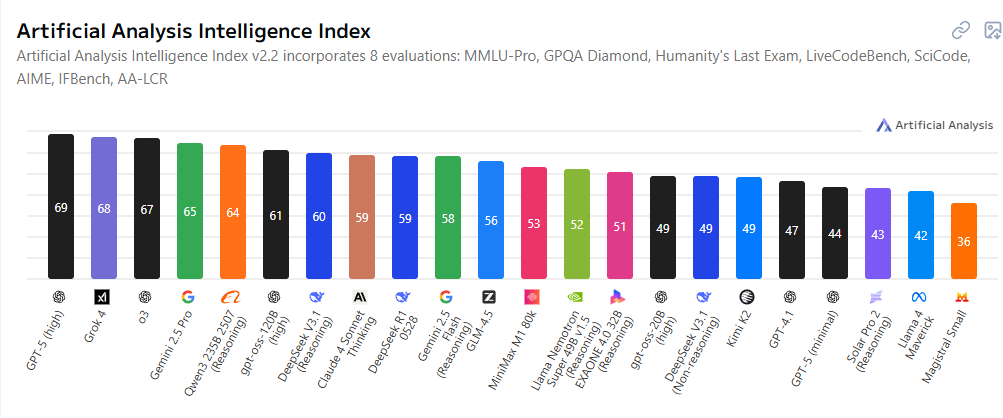Select the purple Grok 4 bar
This screenshot has height=418, width=1003.
coord(104,208)
